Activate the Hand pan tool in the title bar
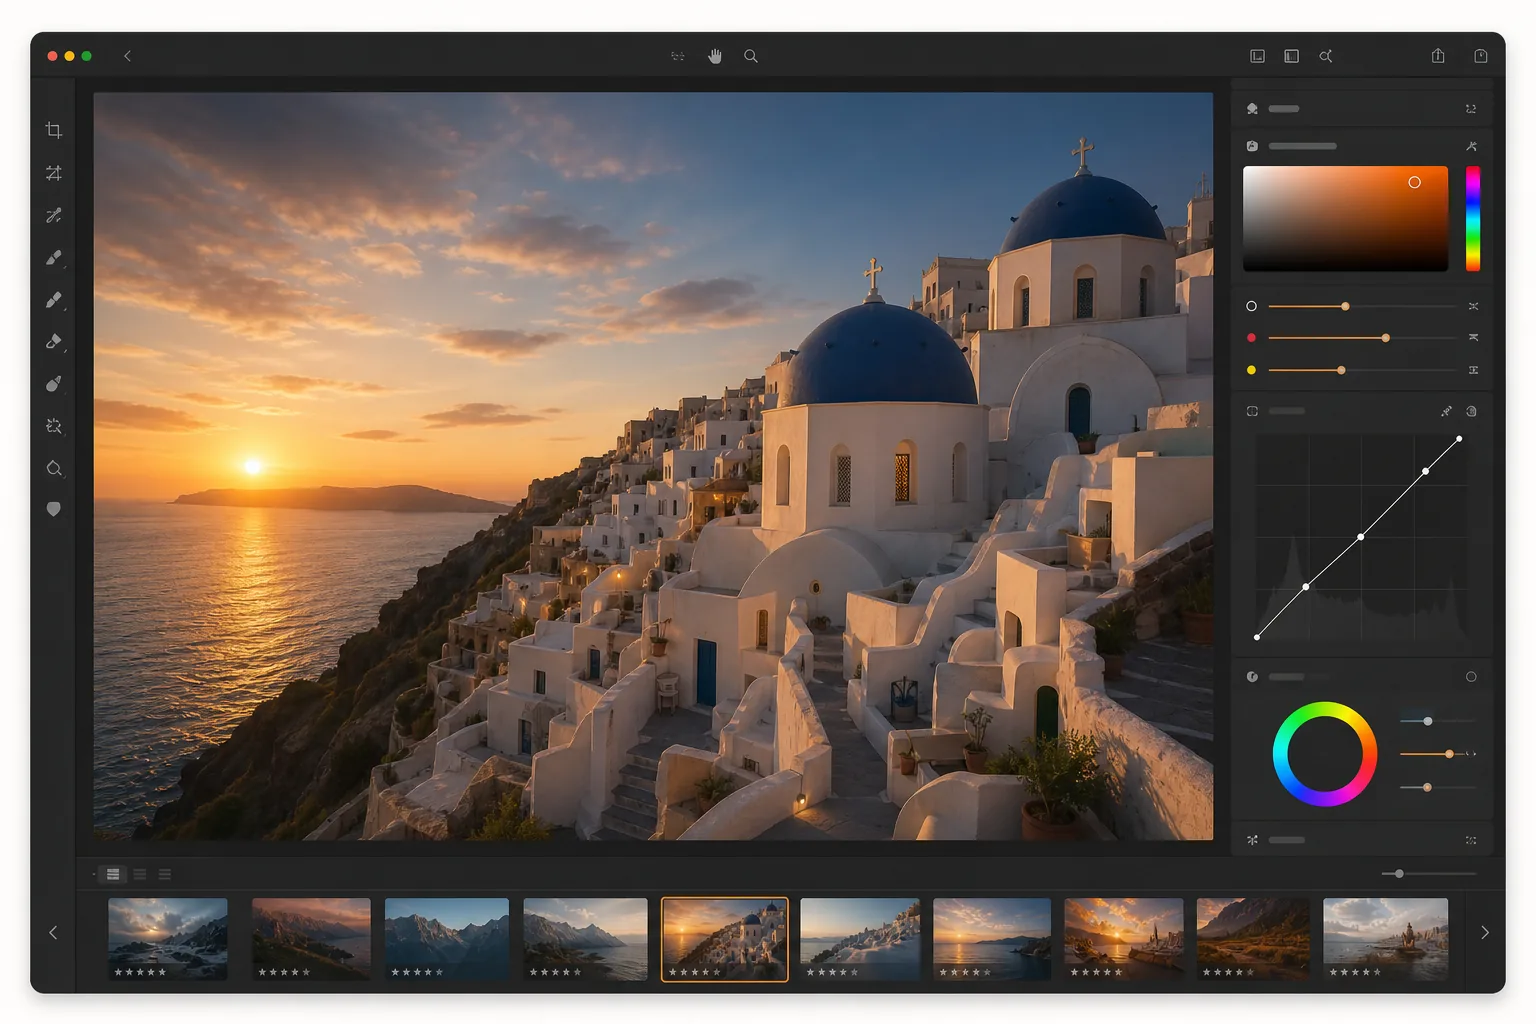Screen dimensions: 1536x1024 pos(715,56)
